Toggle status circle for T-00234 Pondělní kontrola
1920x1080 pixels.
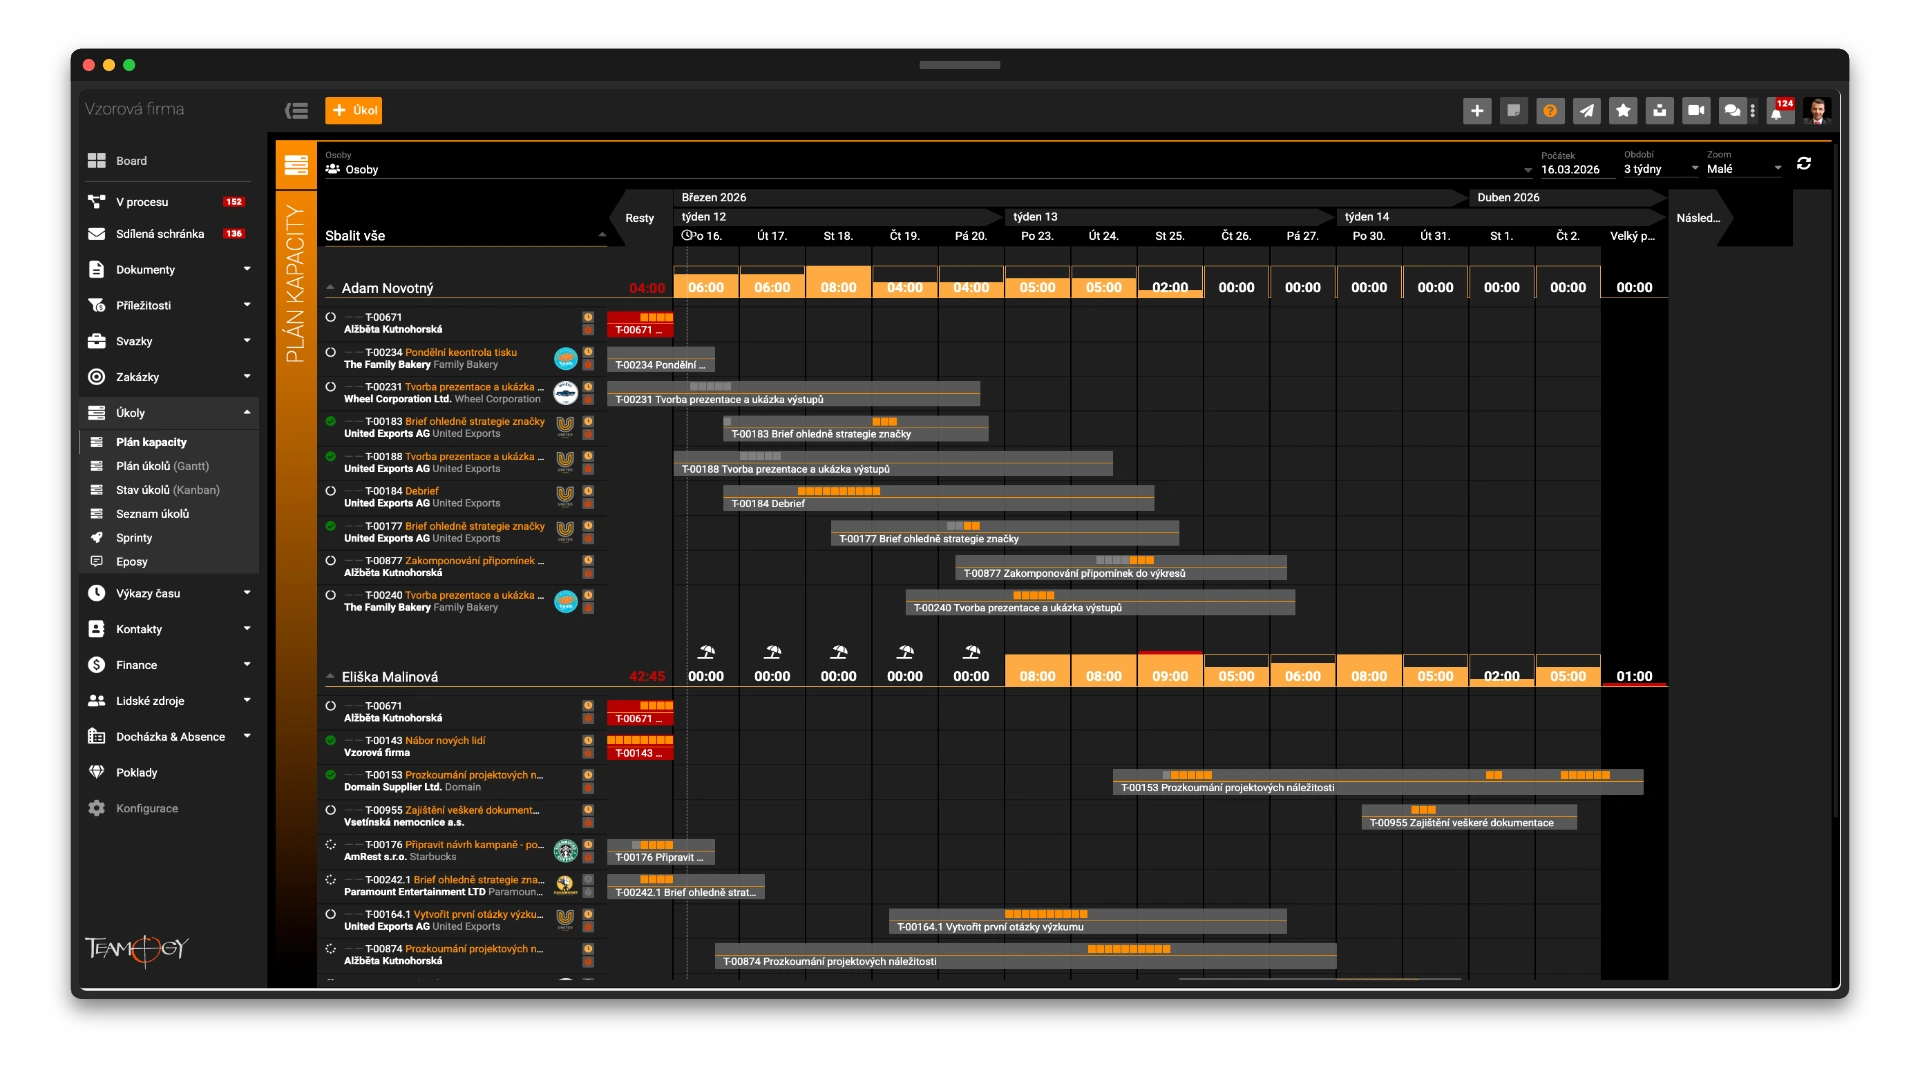click(x=331, y=352)
